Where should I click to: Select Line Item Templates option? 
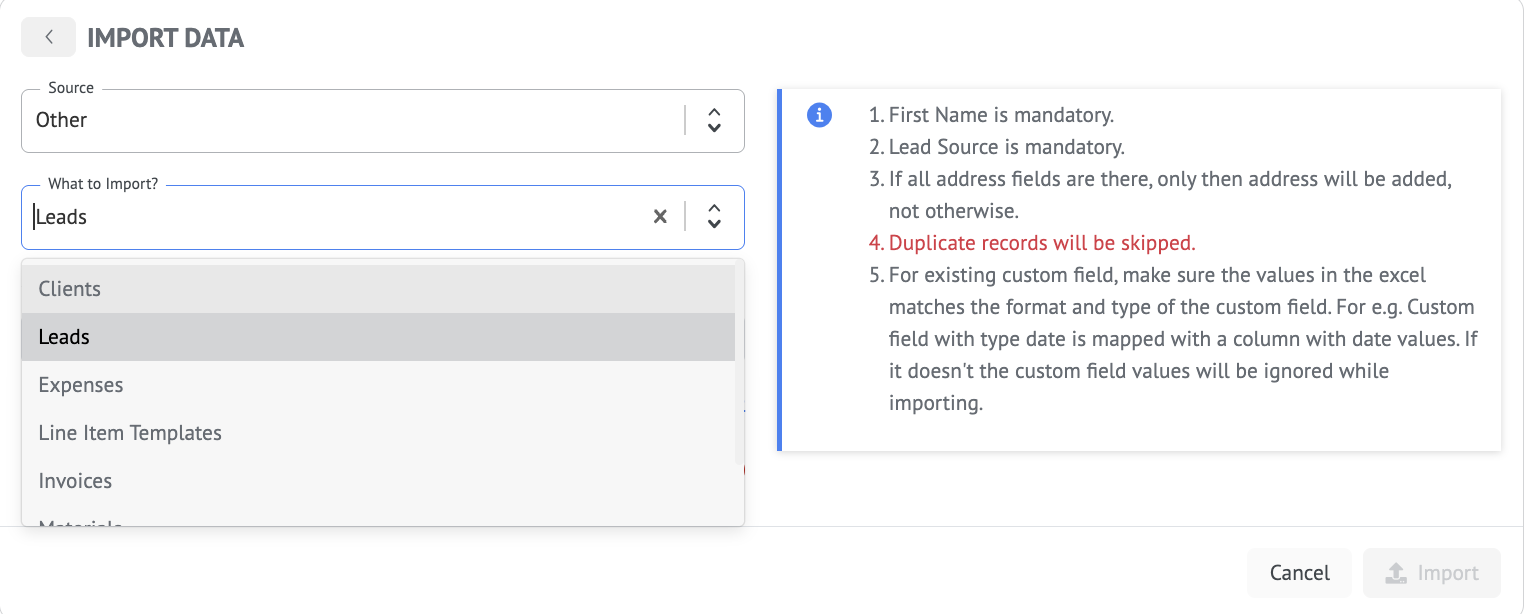point(130,433)
